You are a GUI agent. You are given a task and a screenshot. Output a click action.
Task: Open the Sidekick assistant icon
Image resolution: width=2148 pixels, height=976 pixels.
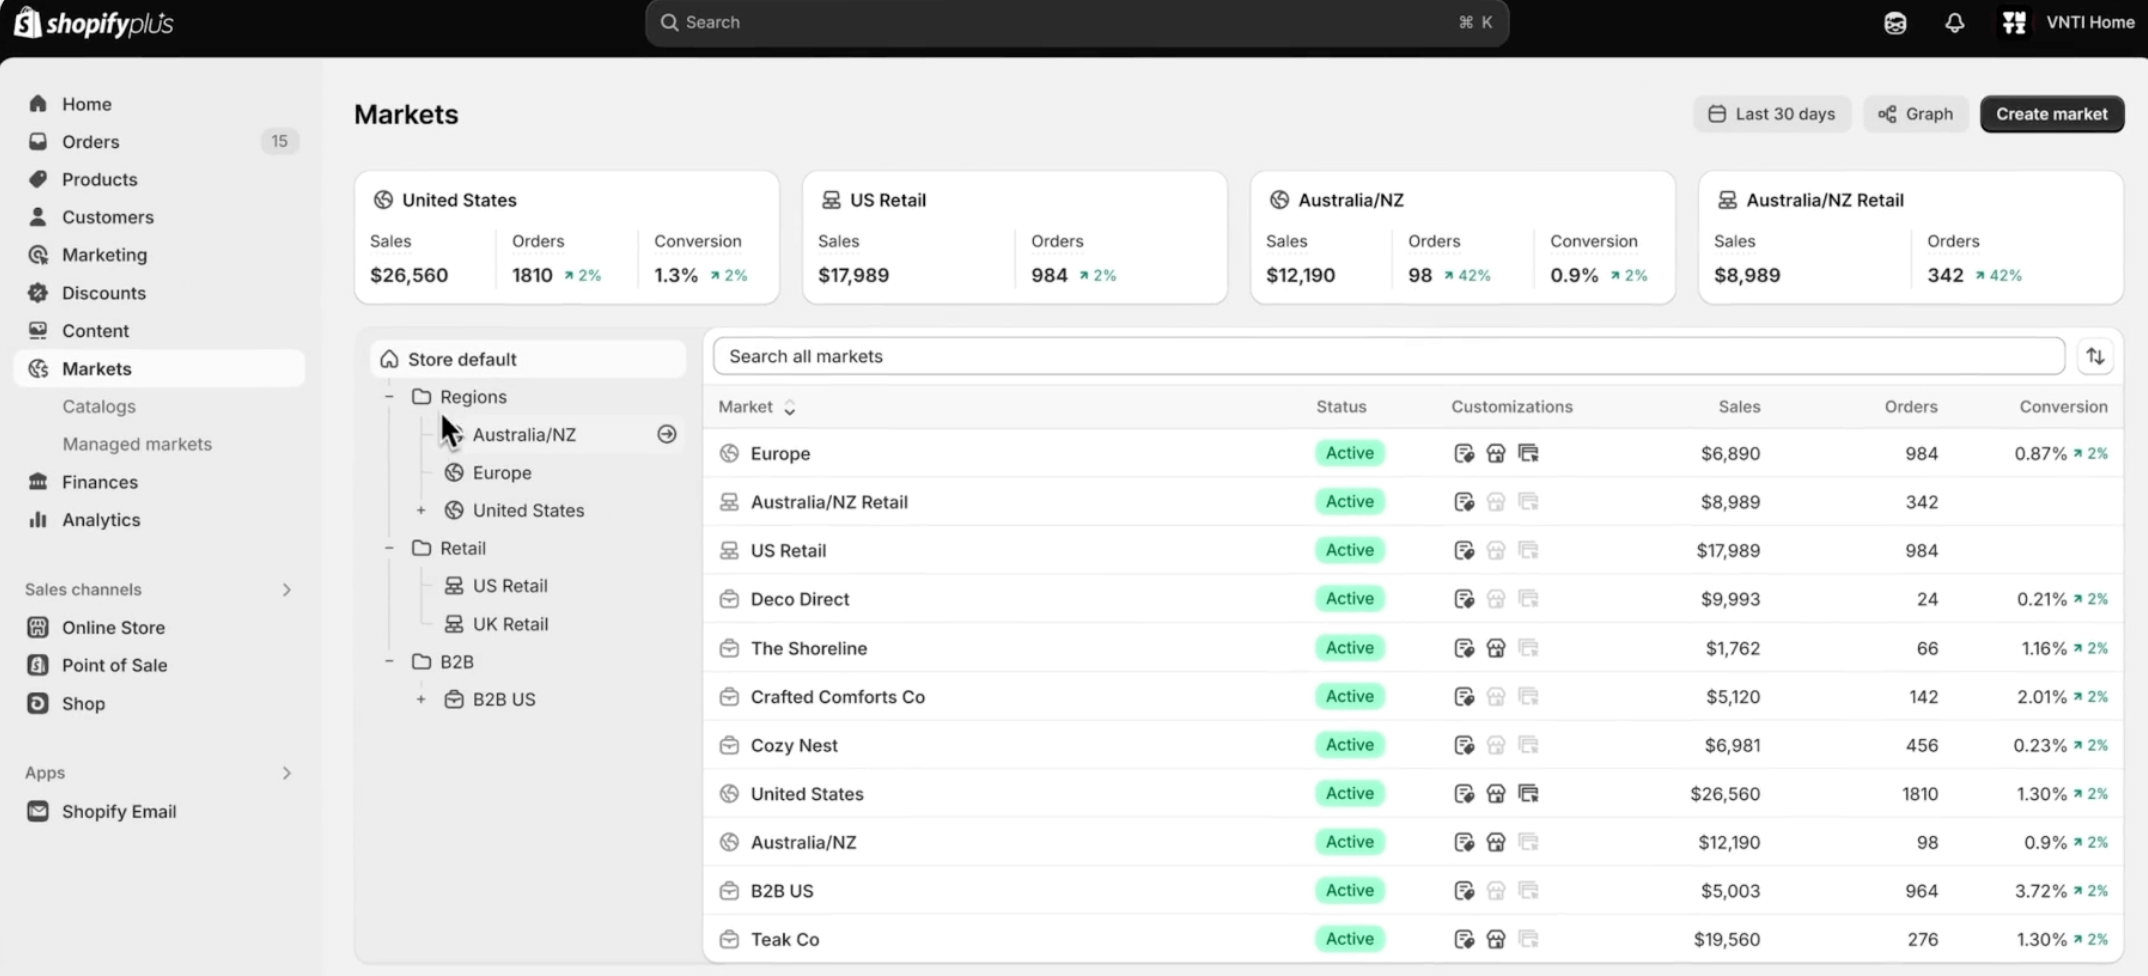tap(1895, 23)
